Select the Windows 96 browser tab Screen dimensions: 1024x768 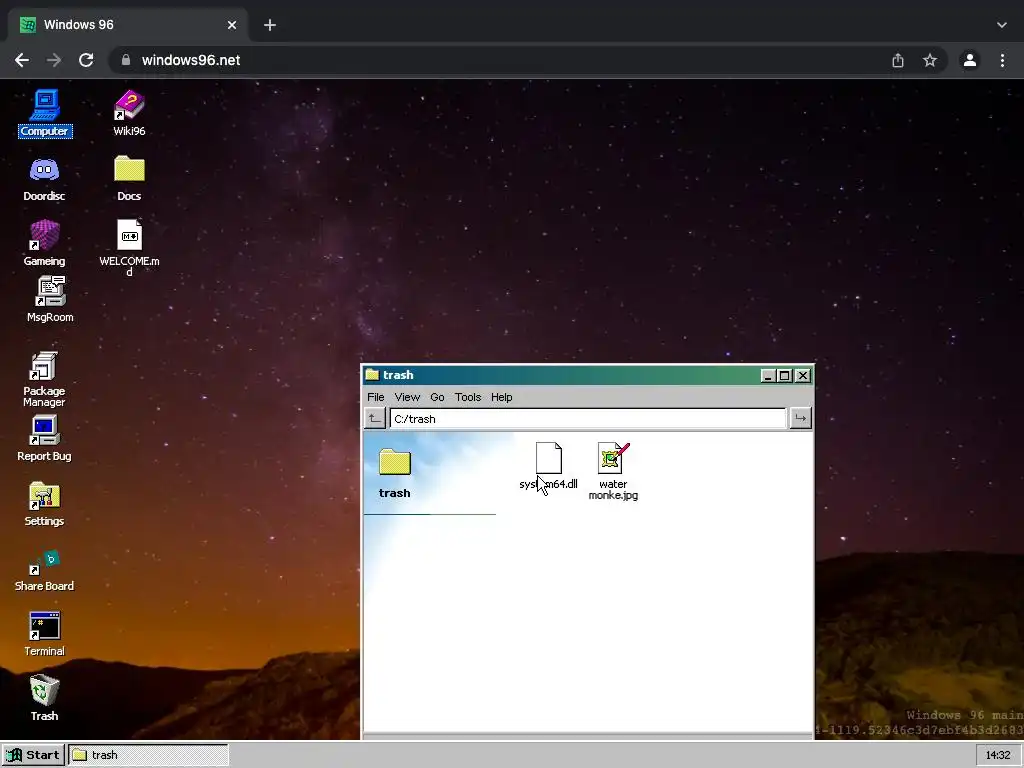128,25
